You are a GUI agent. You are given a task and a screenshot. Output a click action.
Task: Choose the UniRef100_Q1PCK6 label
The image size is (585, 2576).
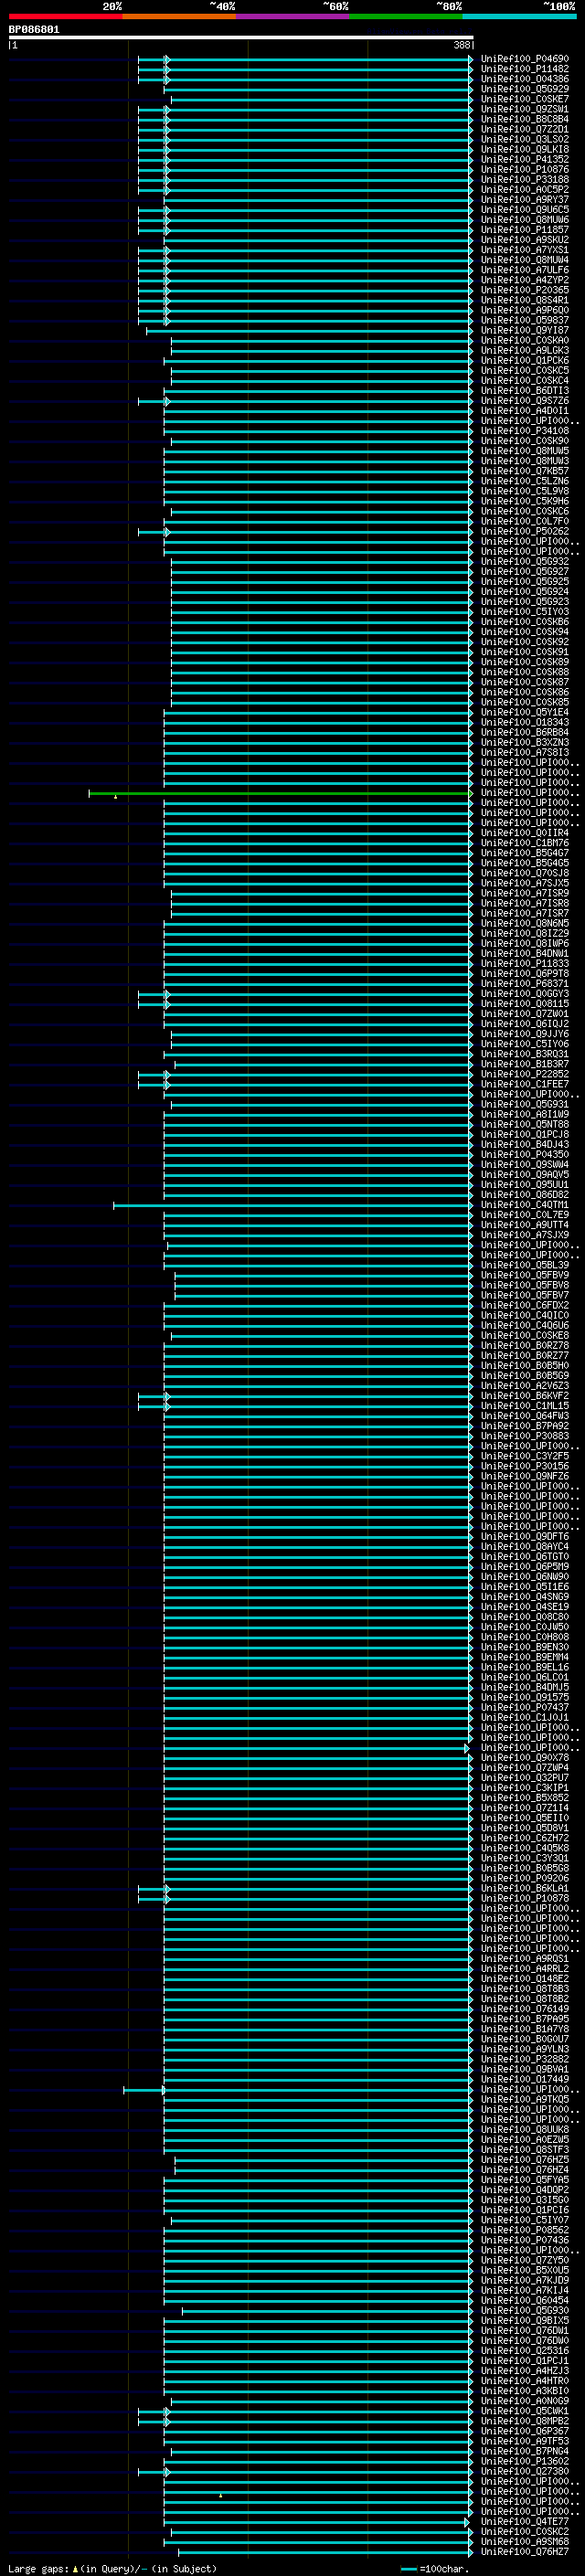(525, 360)
